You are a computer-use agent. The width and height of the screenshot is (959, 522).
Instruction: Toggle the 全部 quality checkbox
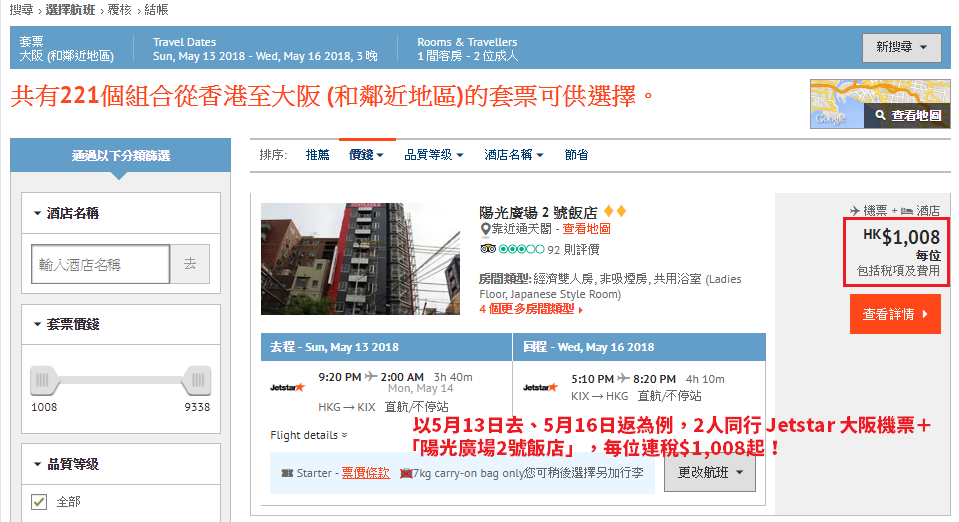[39, 502]
